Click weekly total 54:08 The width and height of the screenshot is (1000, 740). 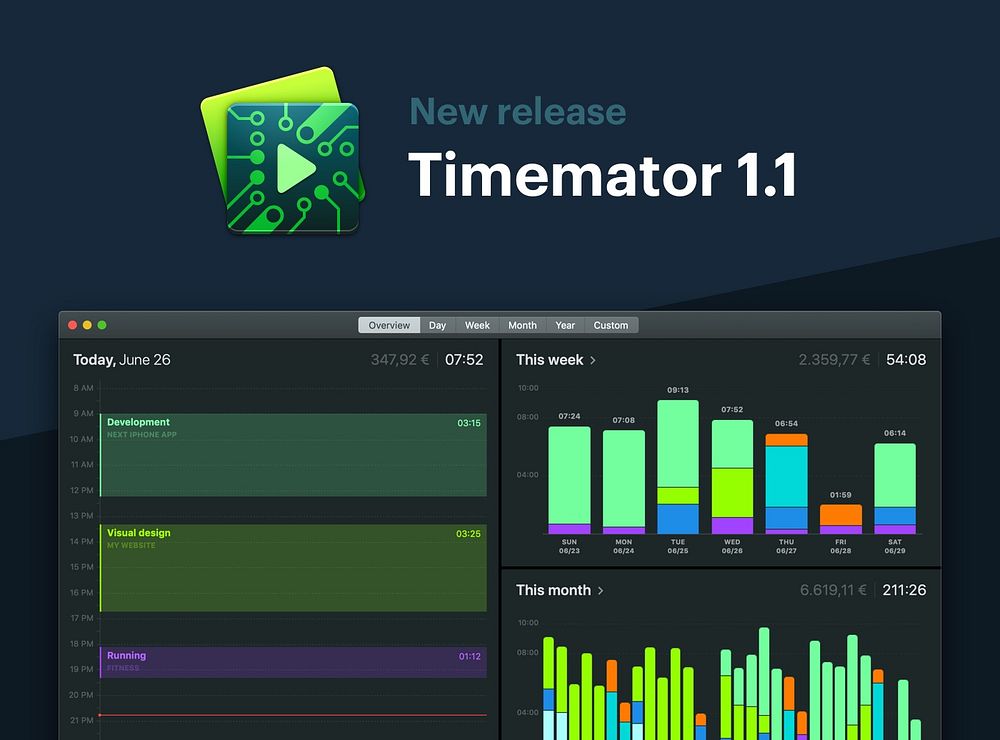906,360
